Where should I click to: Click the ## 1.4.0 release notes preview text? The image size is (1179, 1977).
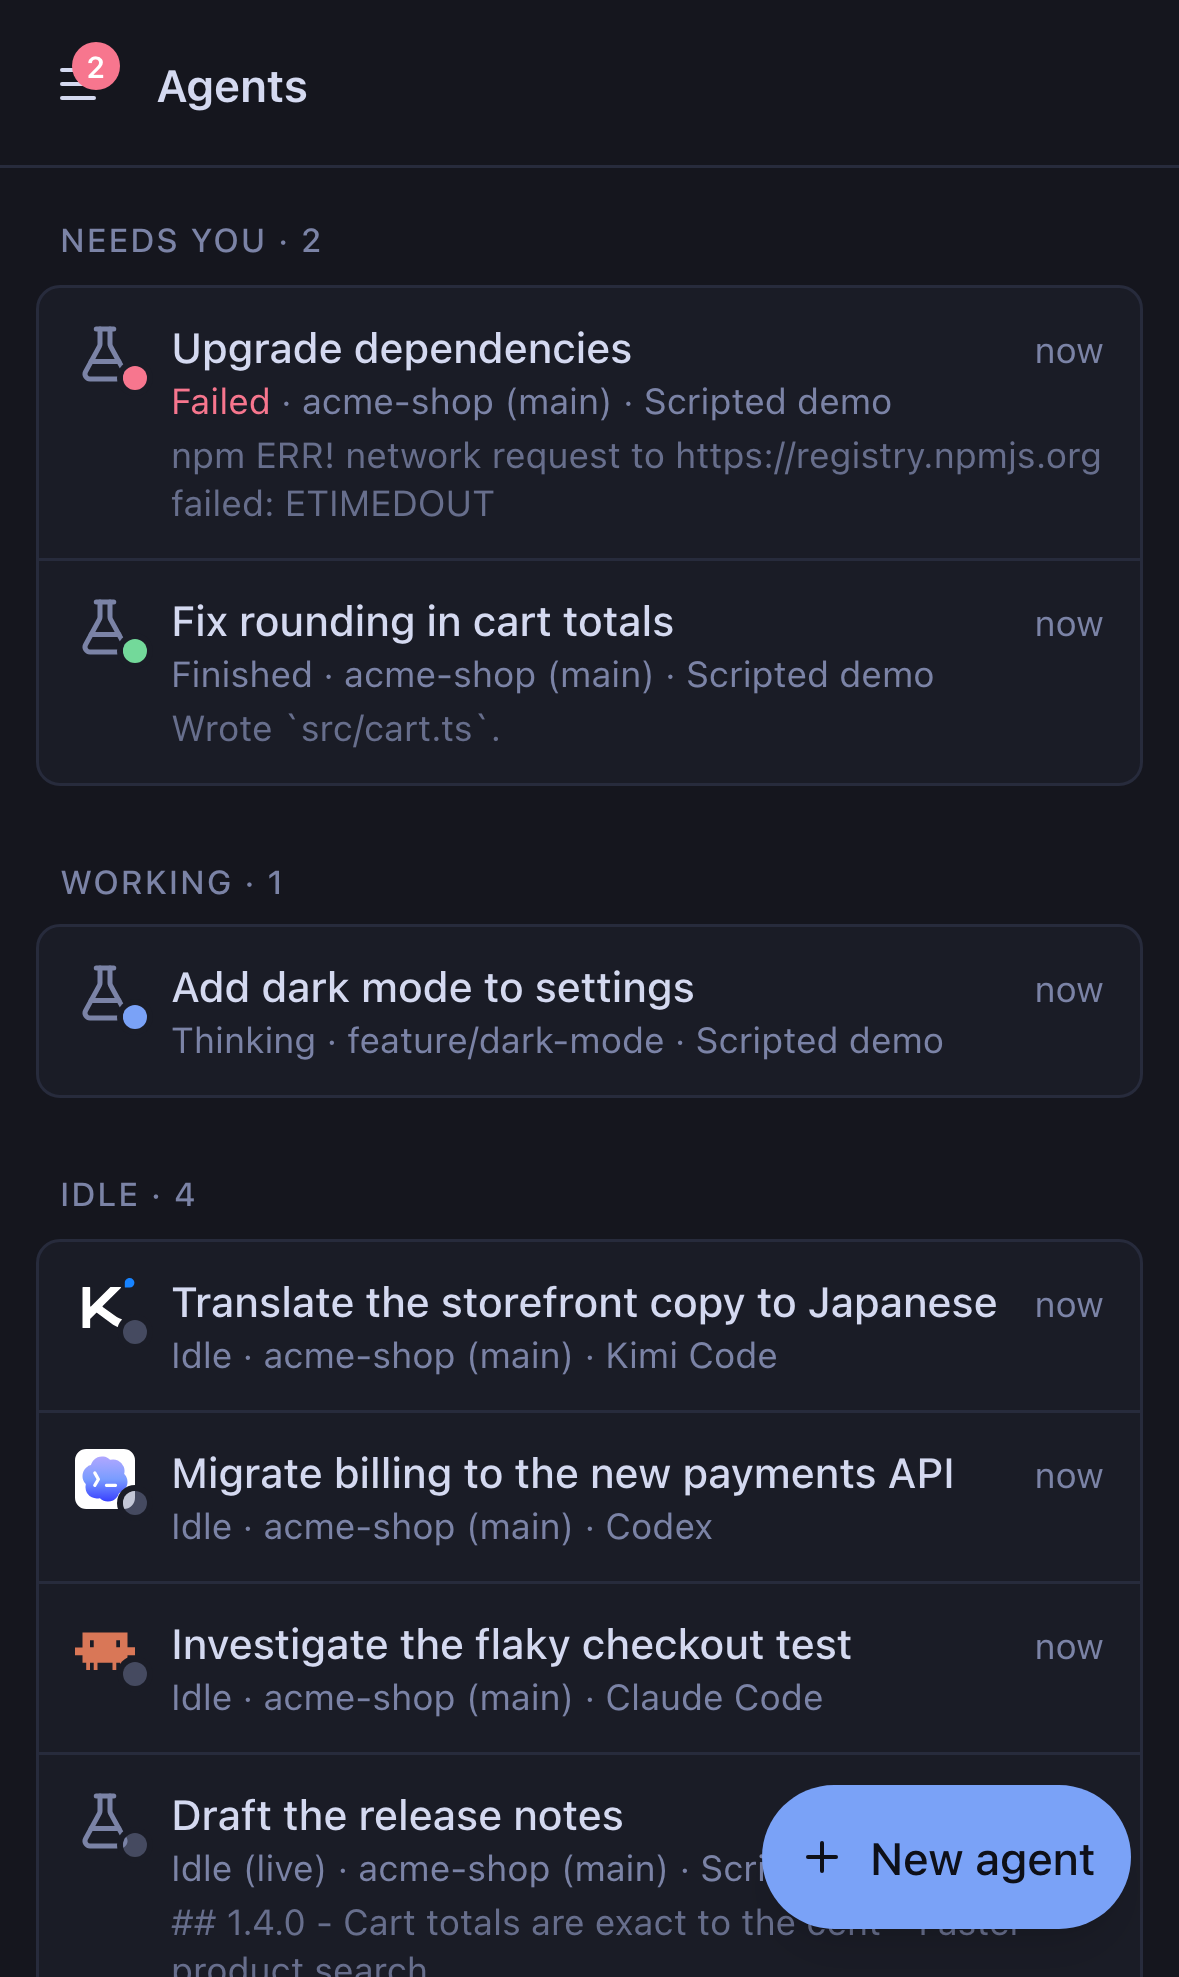595,1942
